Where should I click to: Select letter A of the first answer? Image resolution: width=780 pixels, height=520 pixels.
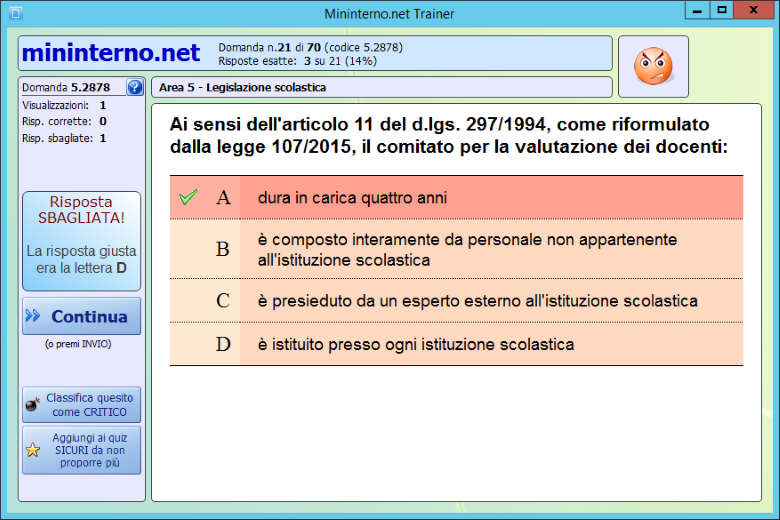click(x=223, y=198)
